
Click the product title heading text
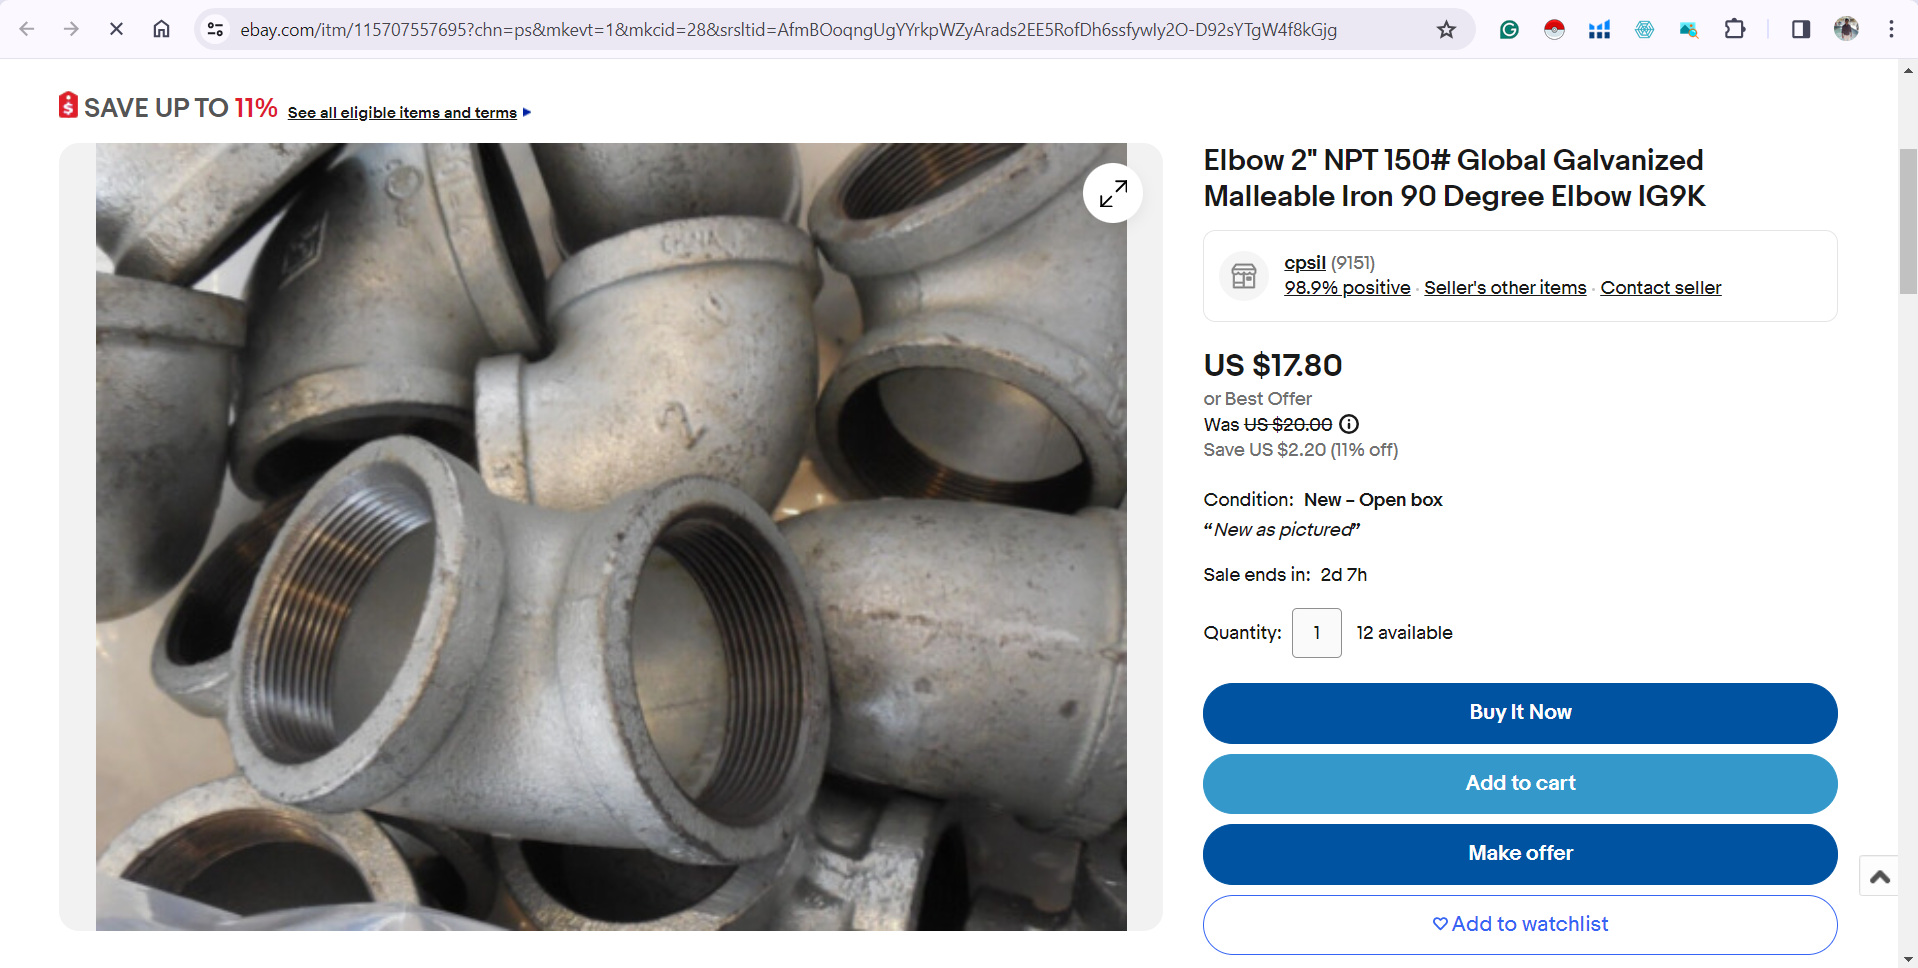pyautogui.click(x=1455, y=178)
